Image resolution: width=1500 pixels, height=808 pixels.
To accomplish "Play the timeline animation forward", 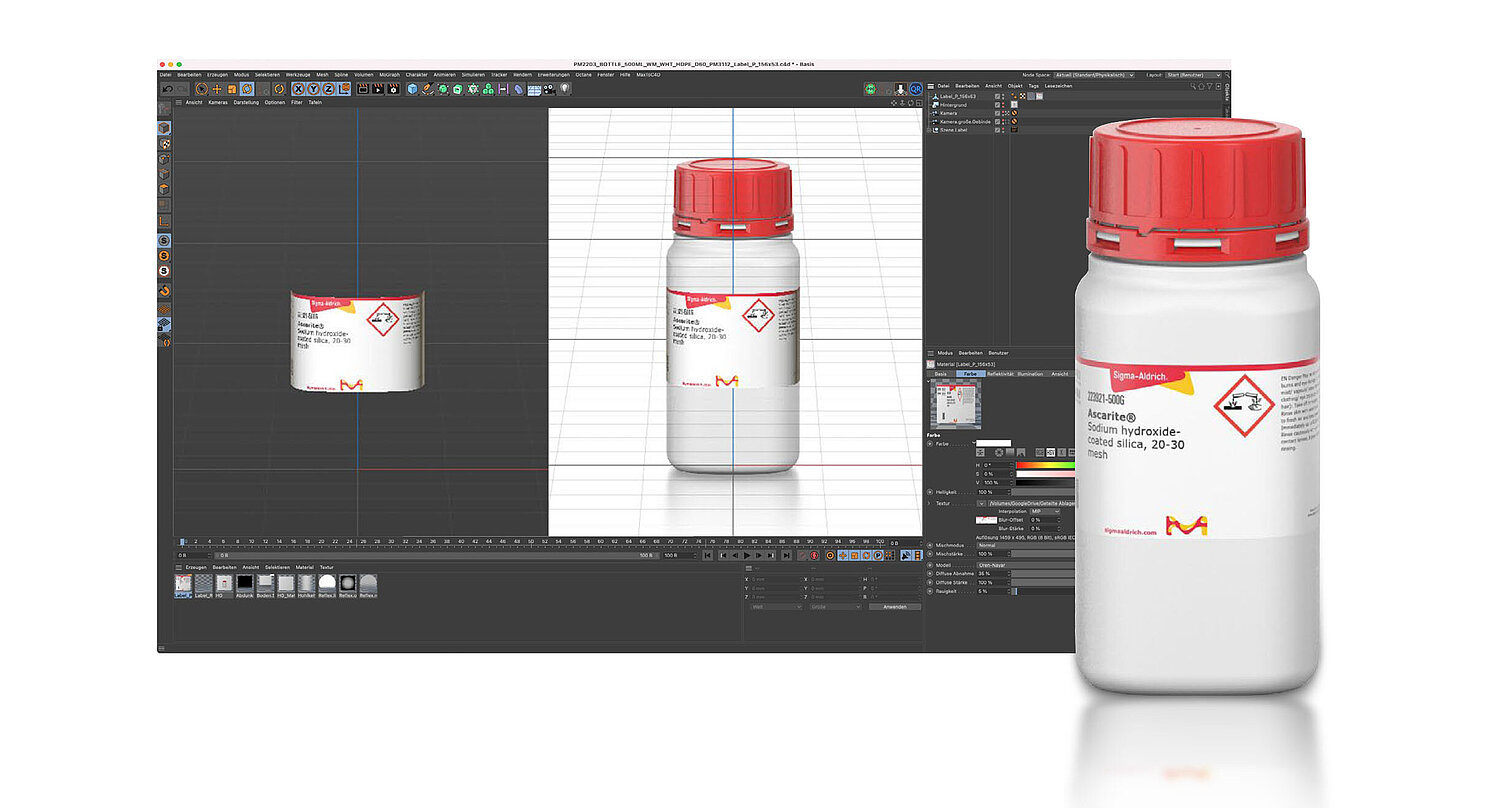I will (x=747, y=555).
